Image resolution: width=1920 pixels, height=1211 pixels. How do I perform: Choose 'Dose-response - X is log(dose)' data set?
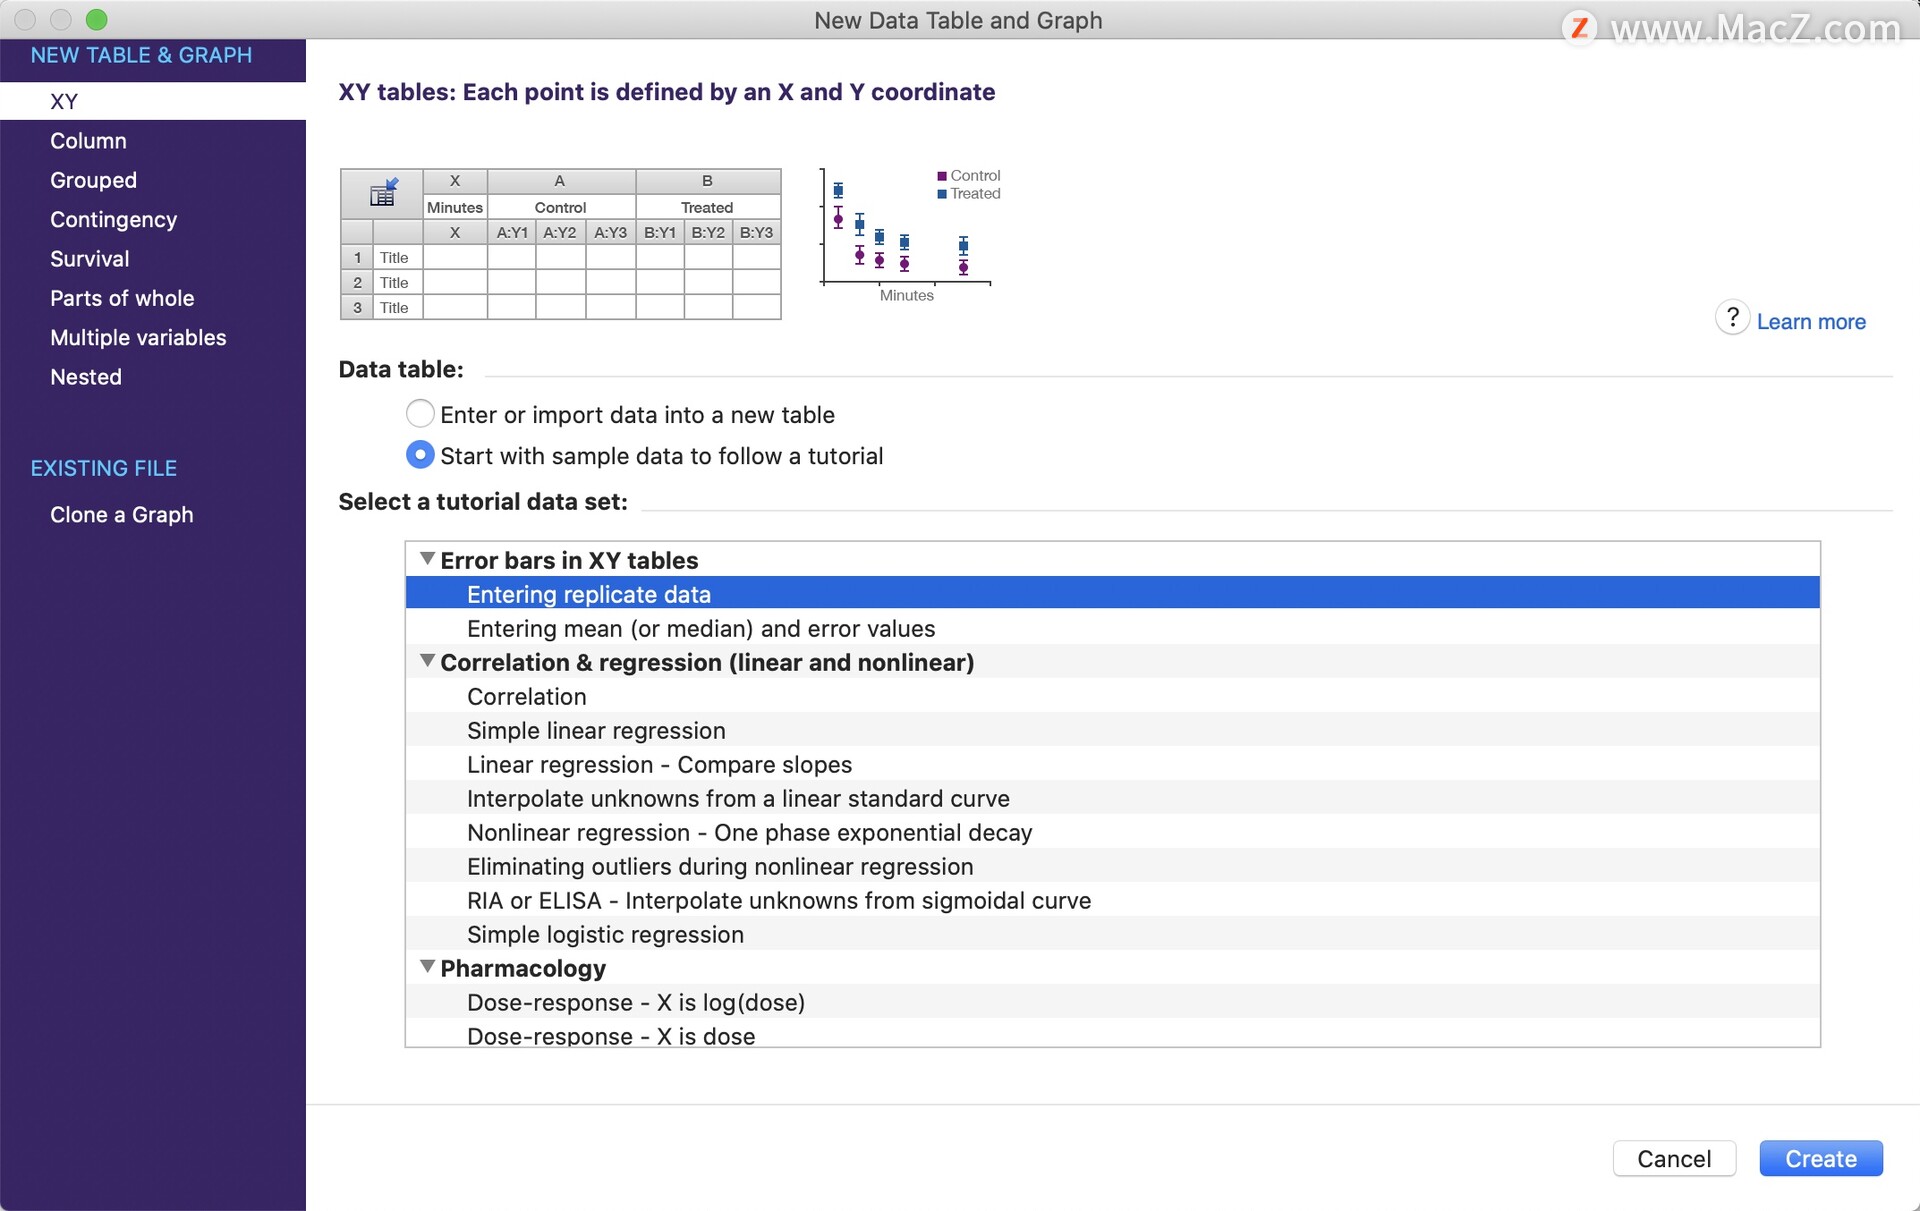tap(635, 1002)
